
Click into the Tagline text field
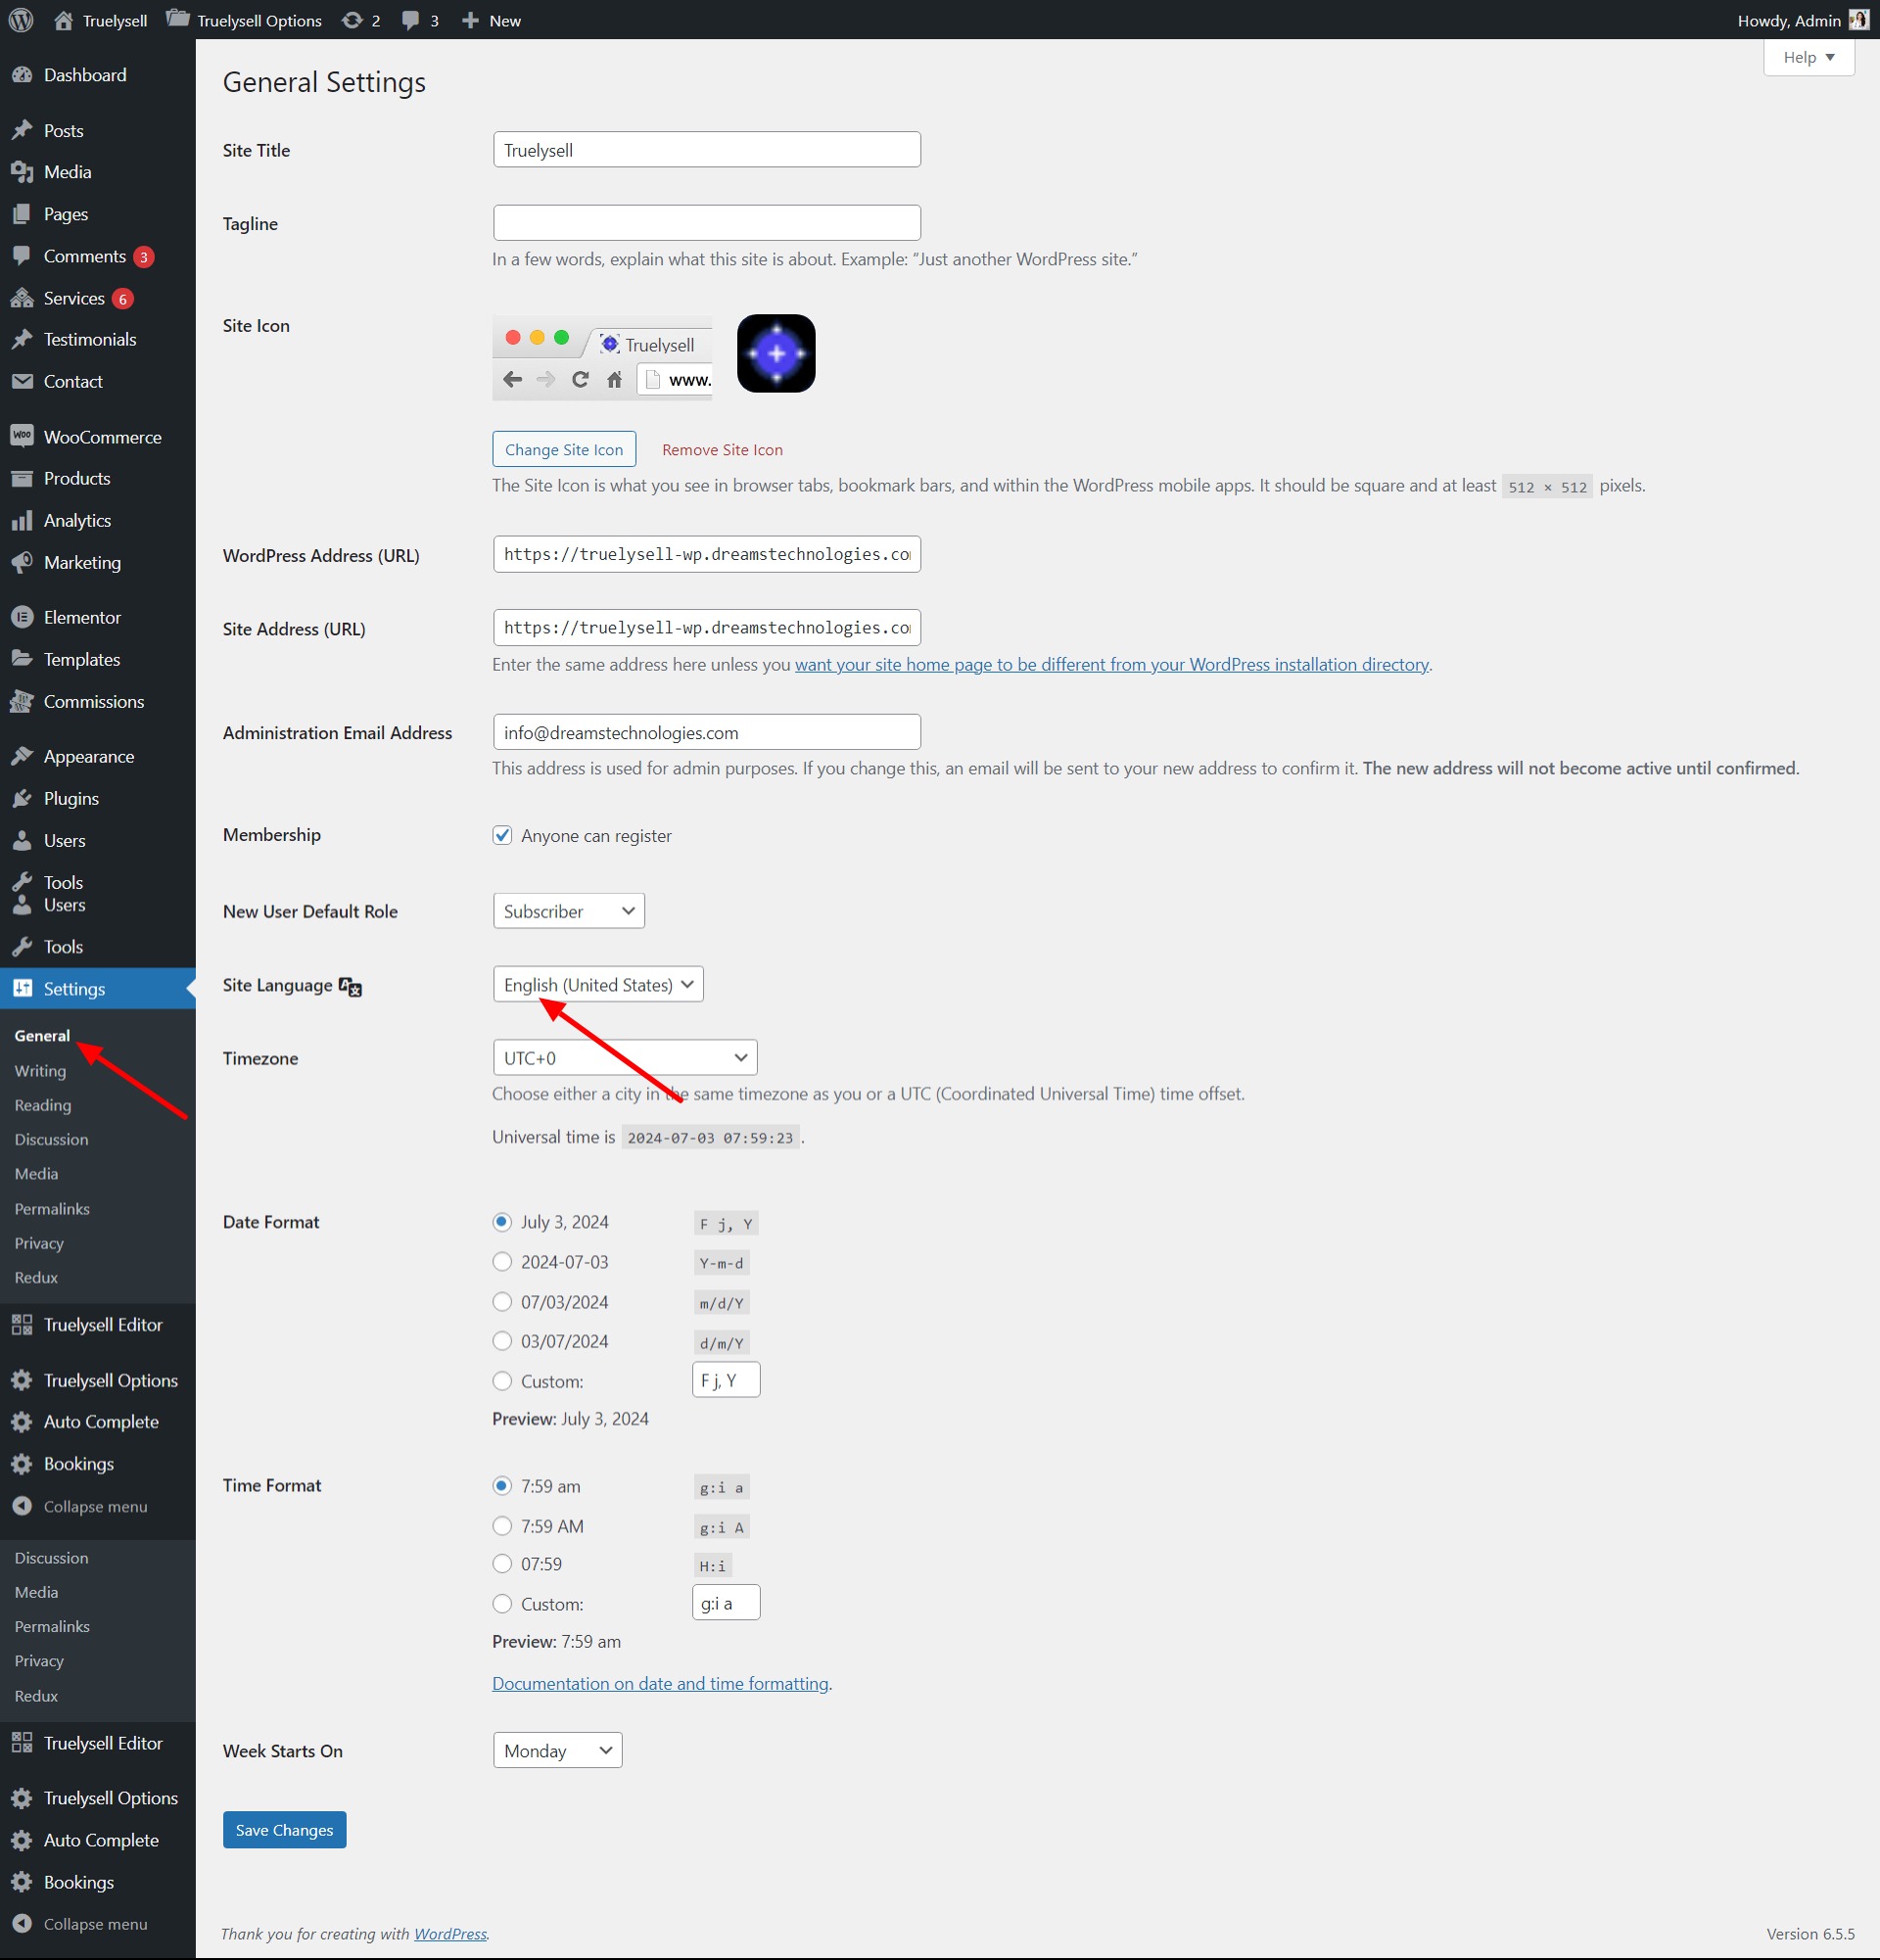coord(706,223)
